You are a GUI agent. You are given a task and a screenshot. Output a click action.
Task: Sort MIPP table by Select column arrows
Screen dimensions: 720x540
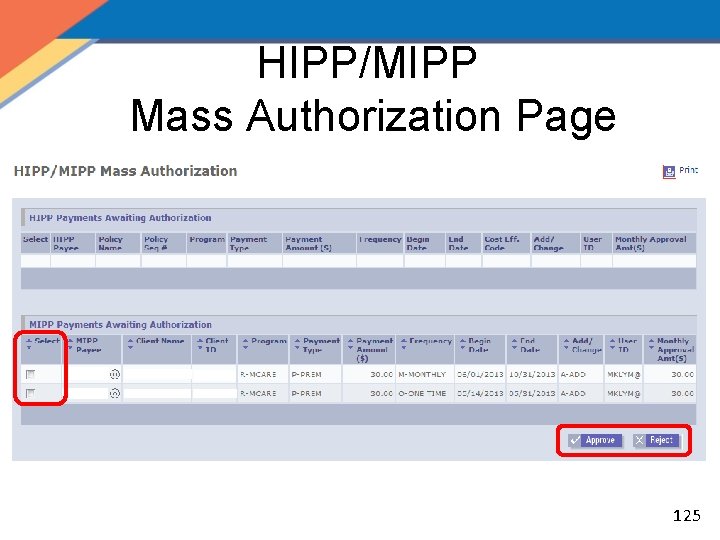[x=29, y=344]
